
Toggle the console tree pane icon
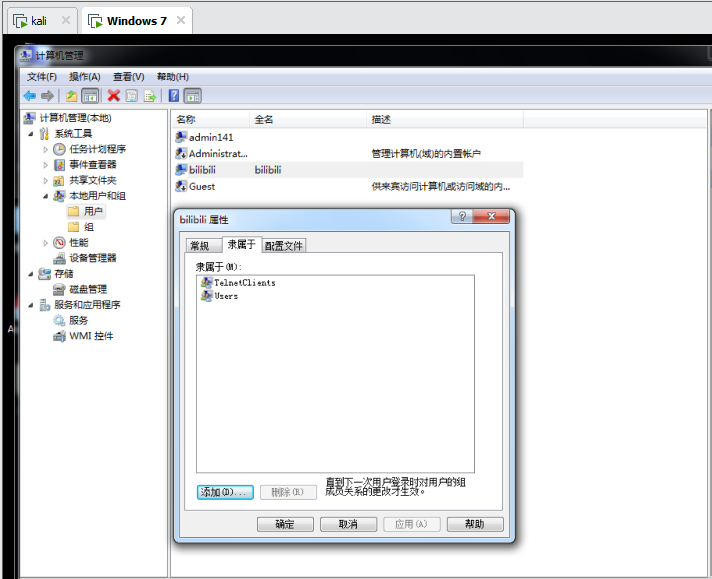coord(90,96)
